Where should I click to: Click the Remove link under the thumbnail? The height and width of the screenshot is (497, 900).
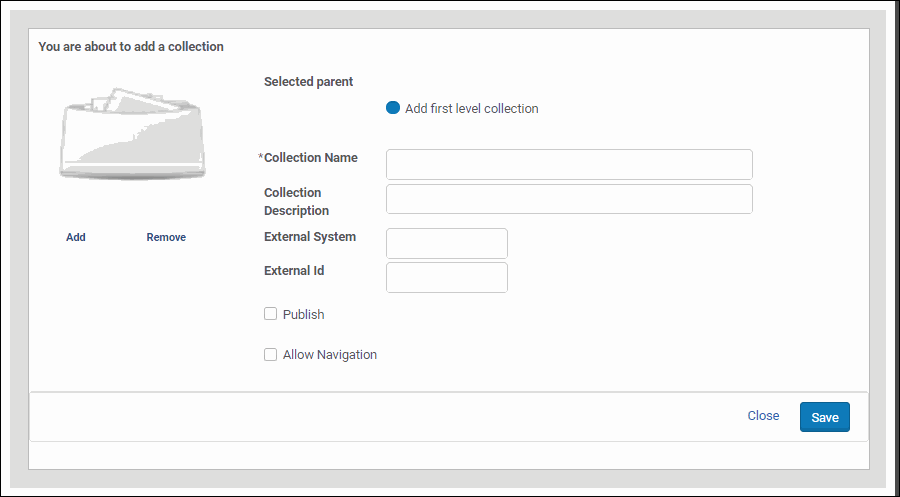(x=166, y=238)
